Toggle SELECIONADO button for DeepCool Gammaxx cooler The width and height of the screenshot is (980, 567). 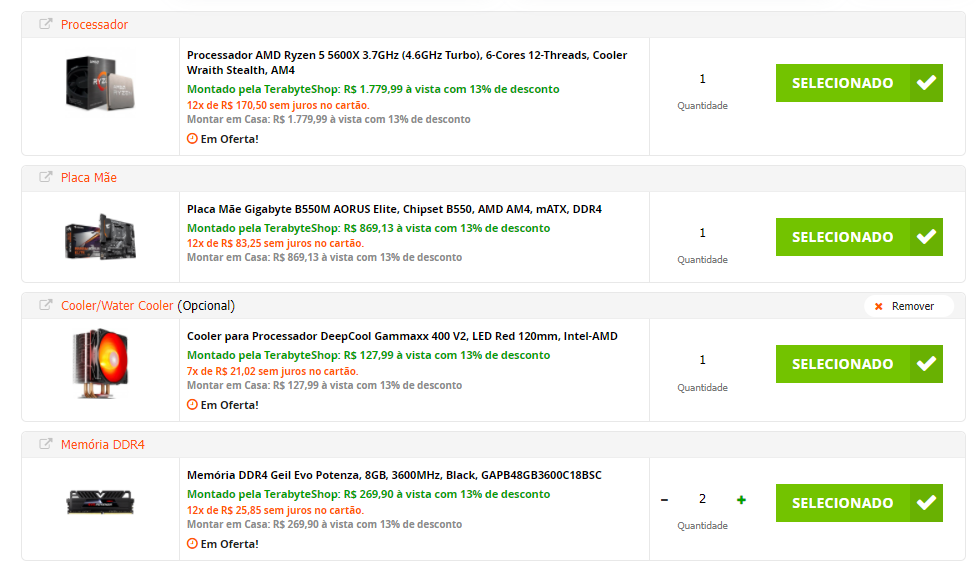pyautogui.click(x=859, y=364)
